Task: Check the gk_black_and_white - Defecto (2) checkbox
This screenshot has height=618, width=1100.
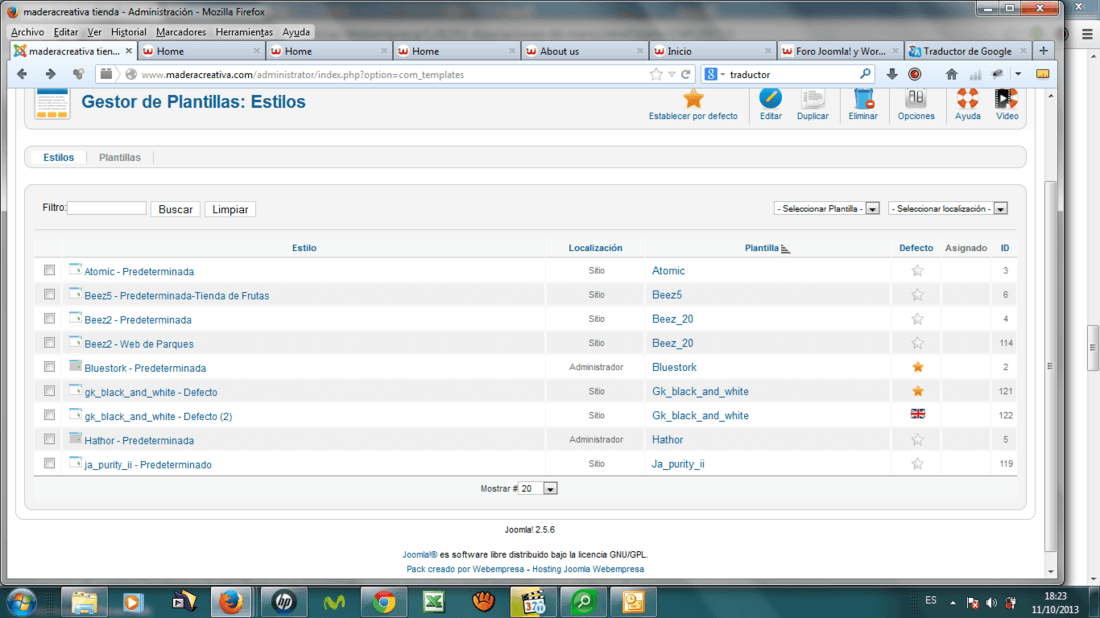Action: [49, 415]
